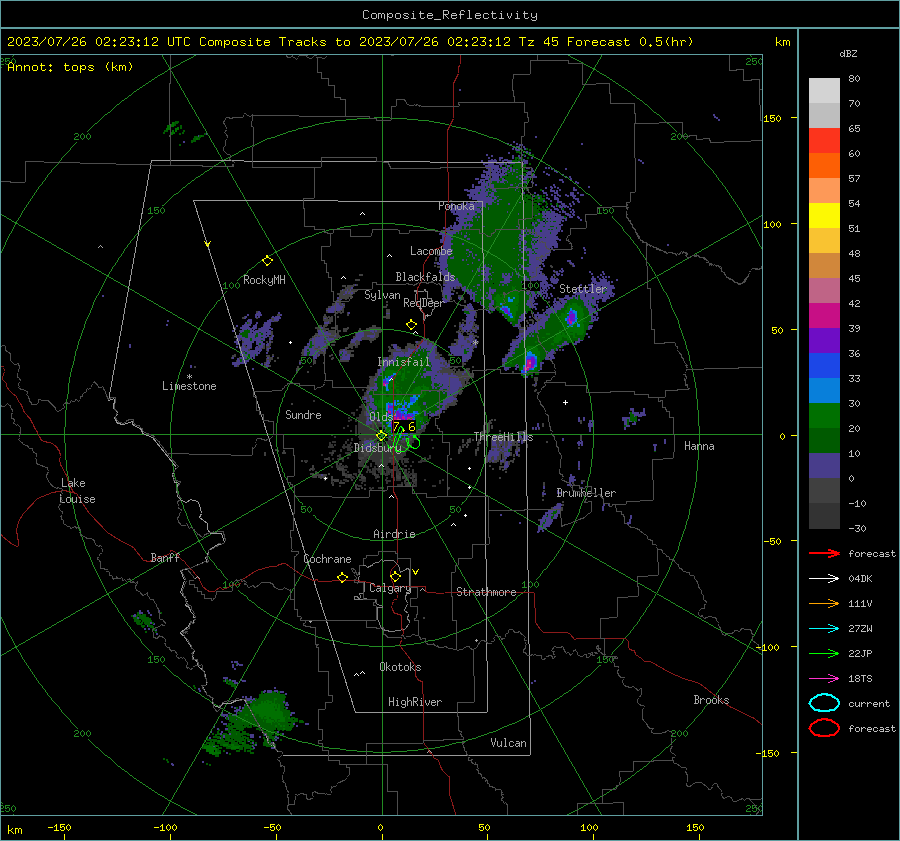Select the orange 57-60 dBZ color band
Image resolution: width=900 pixels, height=841 pixels.
coord(824,166)
